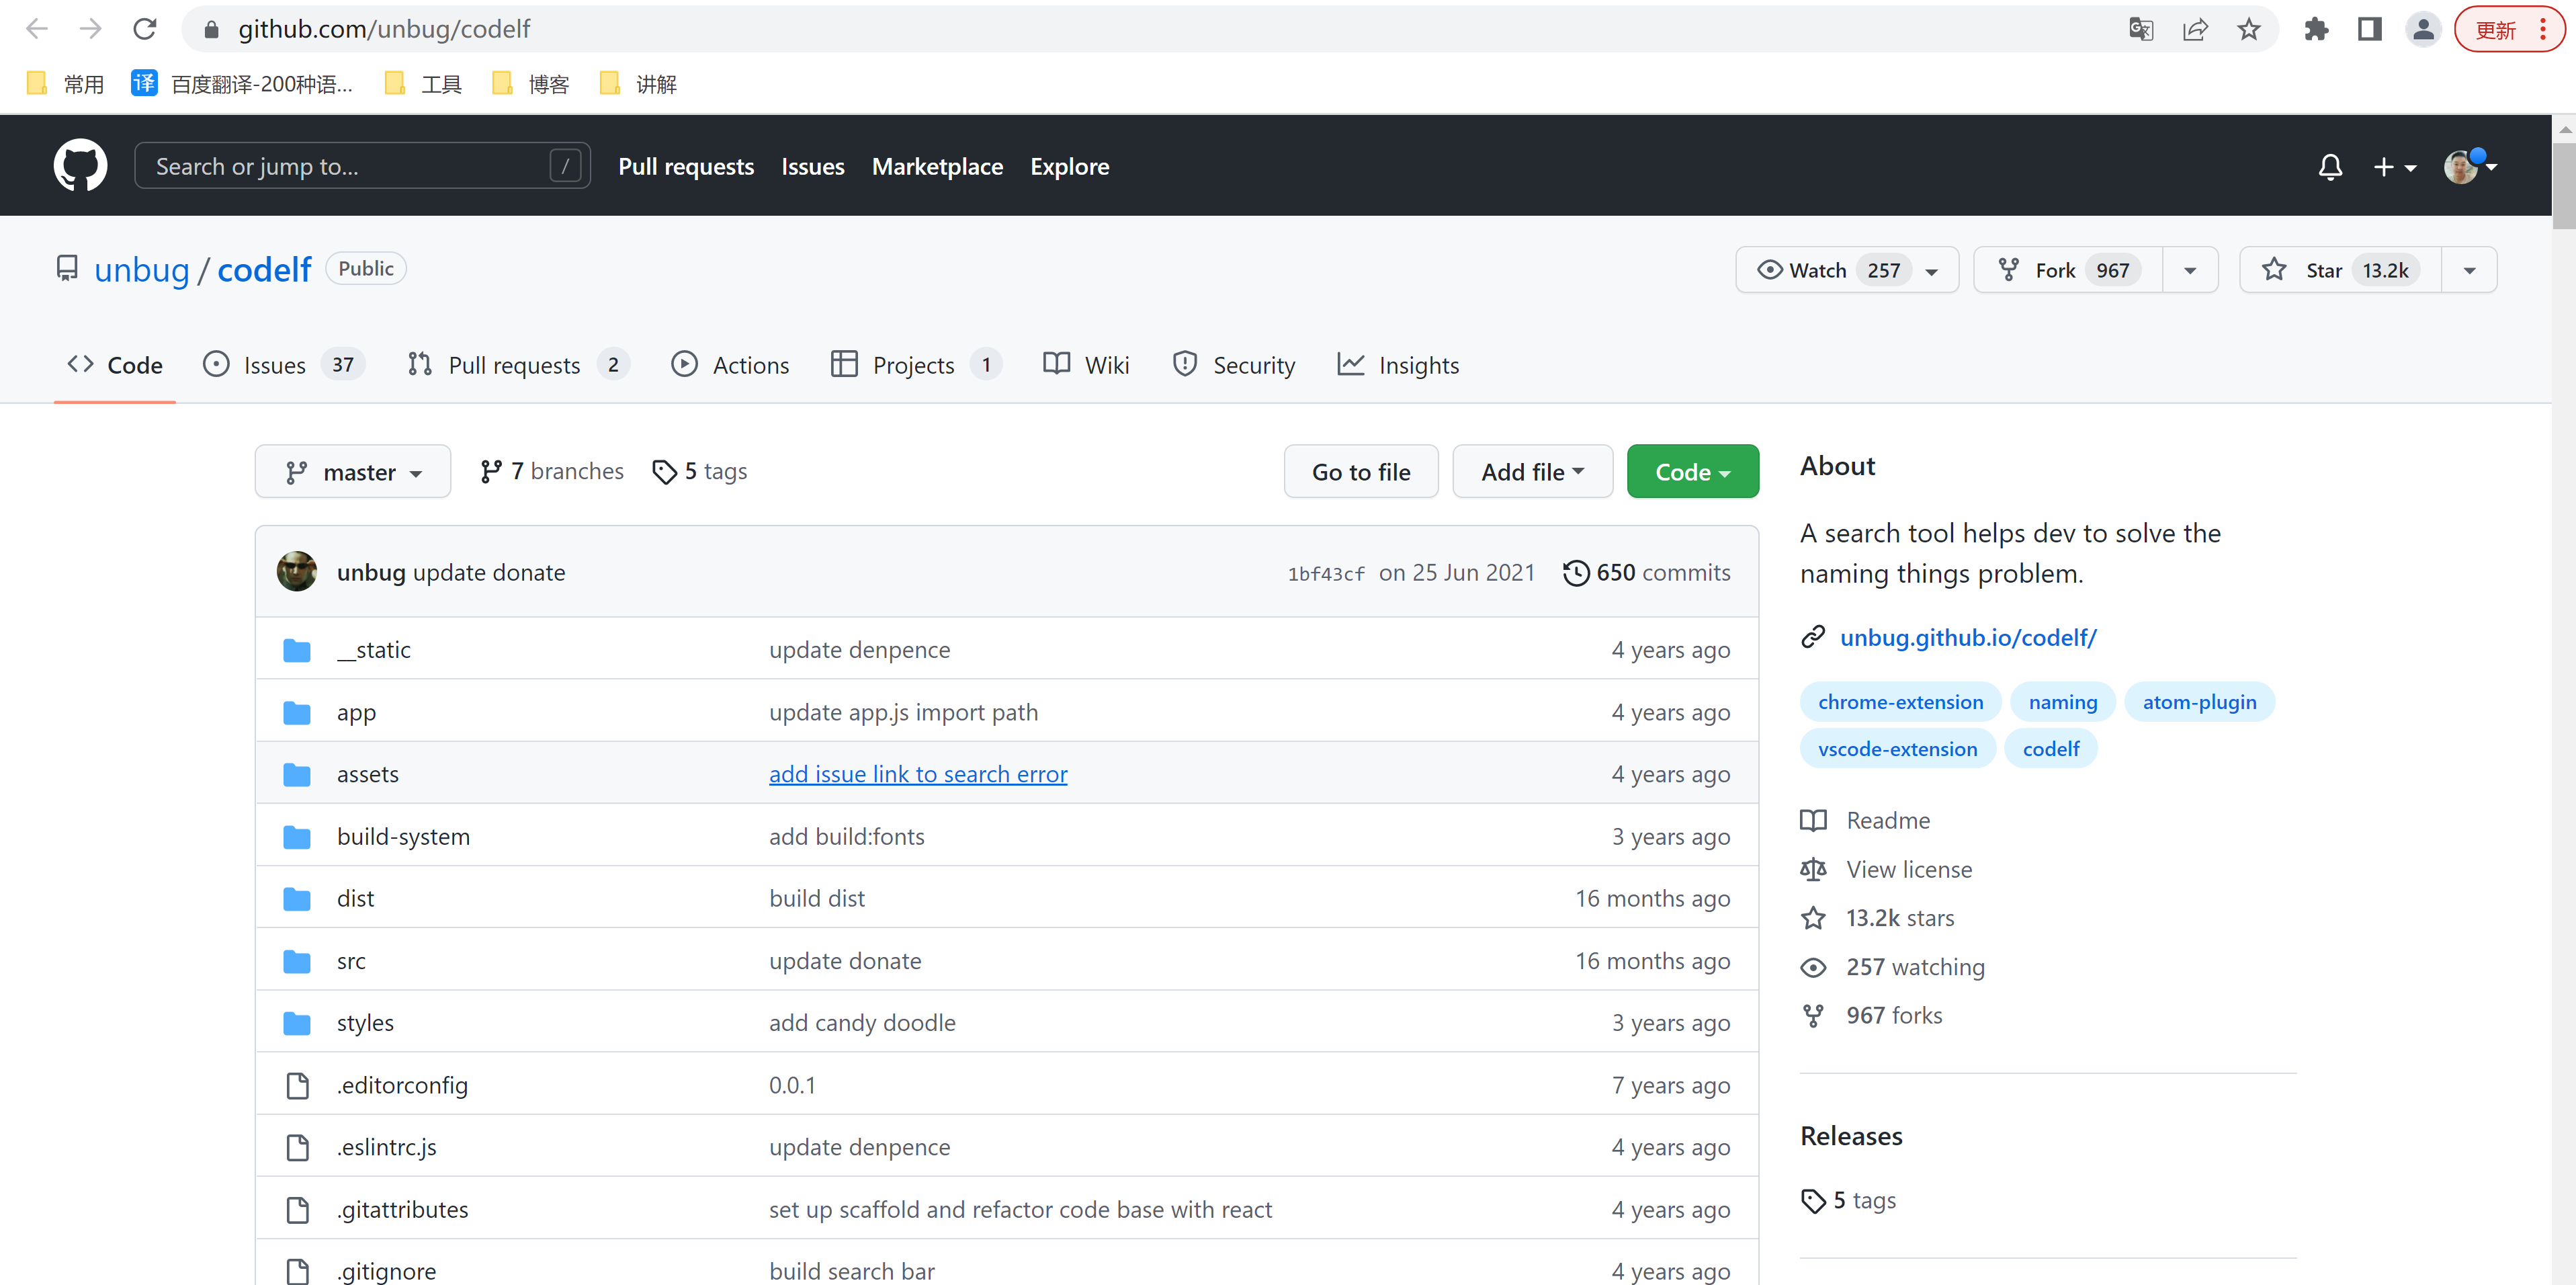Click the GitHub octocat logo

coord(80,166)
